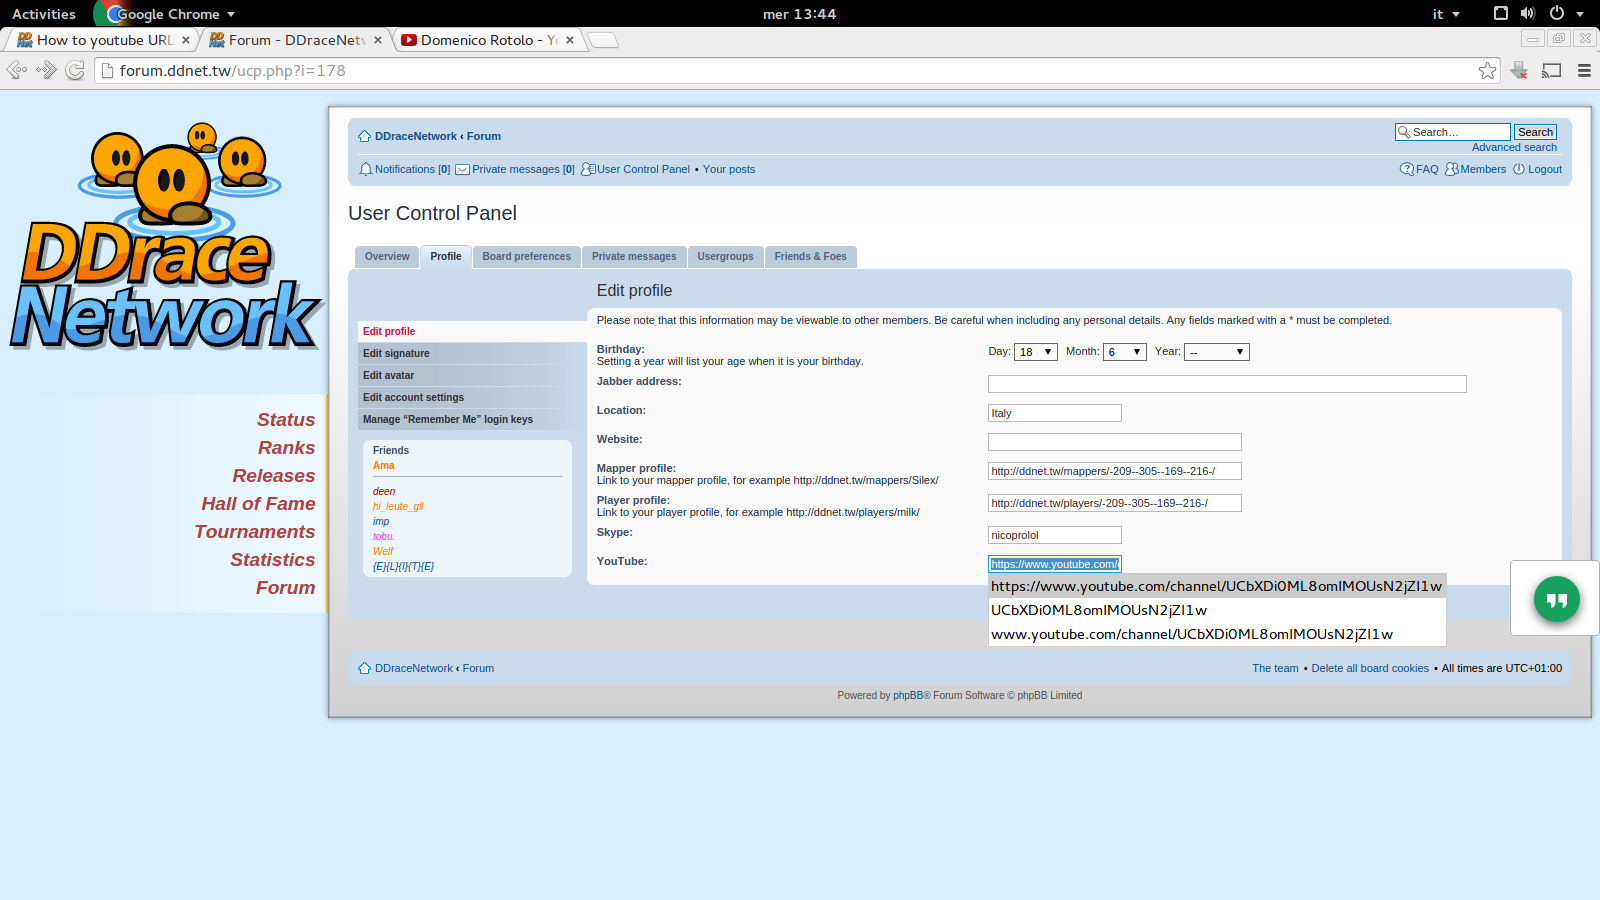
Task: Click the DDraceNetwork home icon in header
Action: click(x=364, y=136)
